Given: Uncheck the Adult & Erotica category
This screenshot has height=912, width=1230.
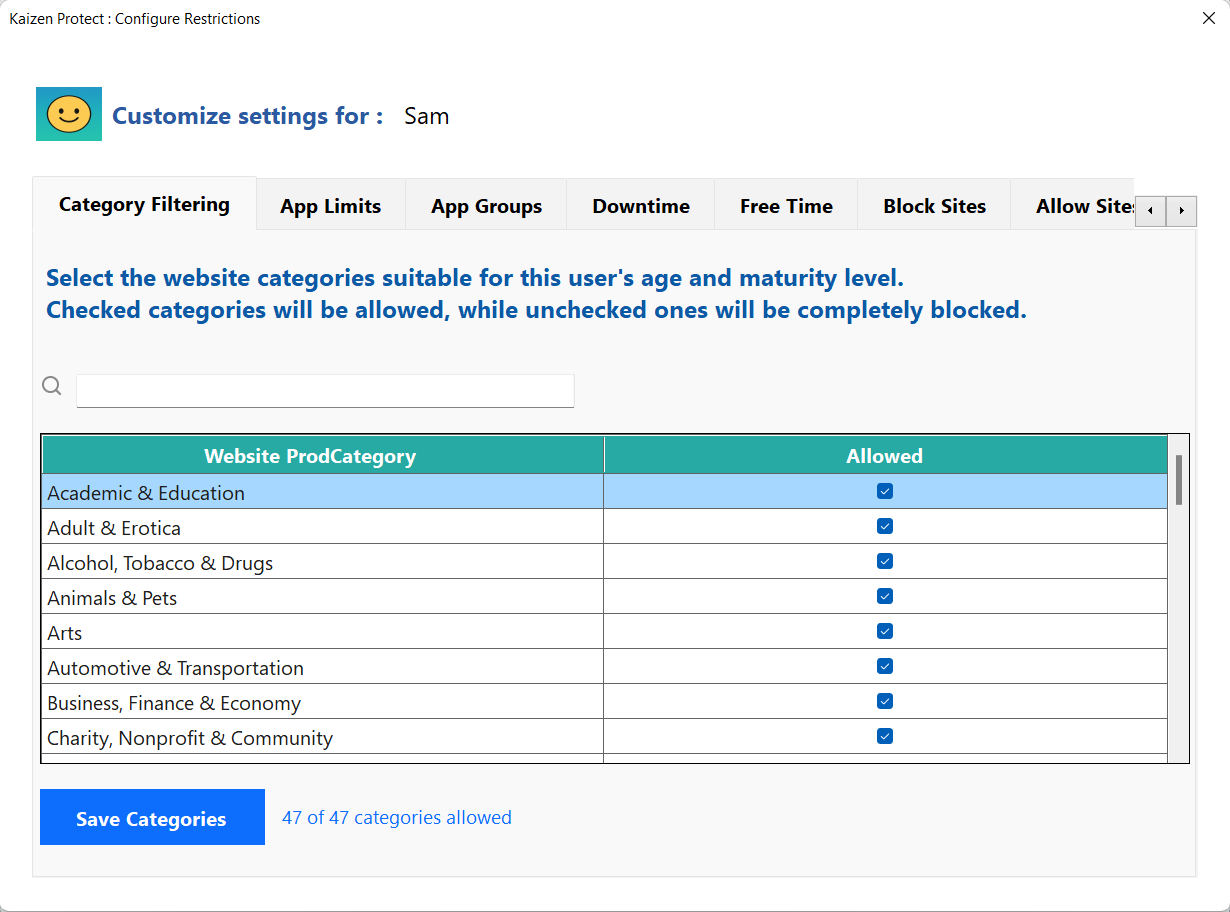Looking at the screenshot, I should (884, 526).
